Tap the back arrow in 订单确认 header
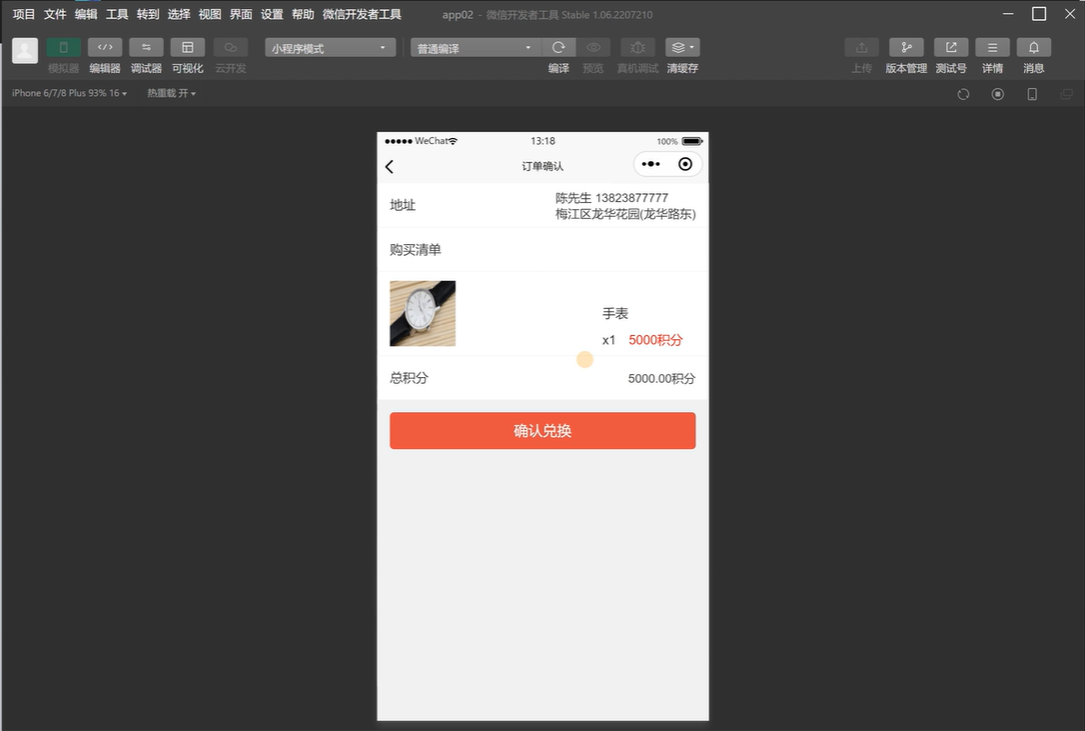The image size is (1085, 731). pos(390,166)
